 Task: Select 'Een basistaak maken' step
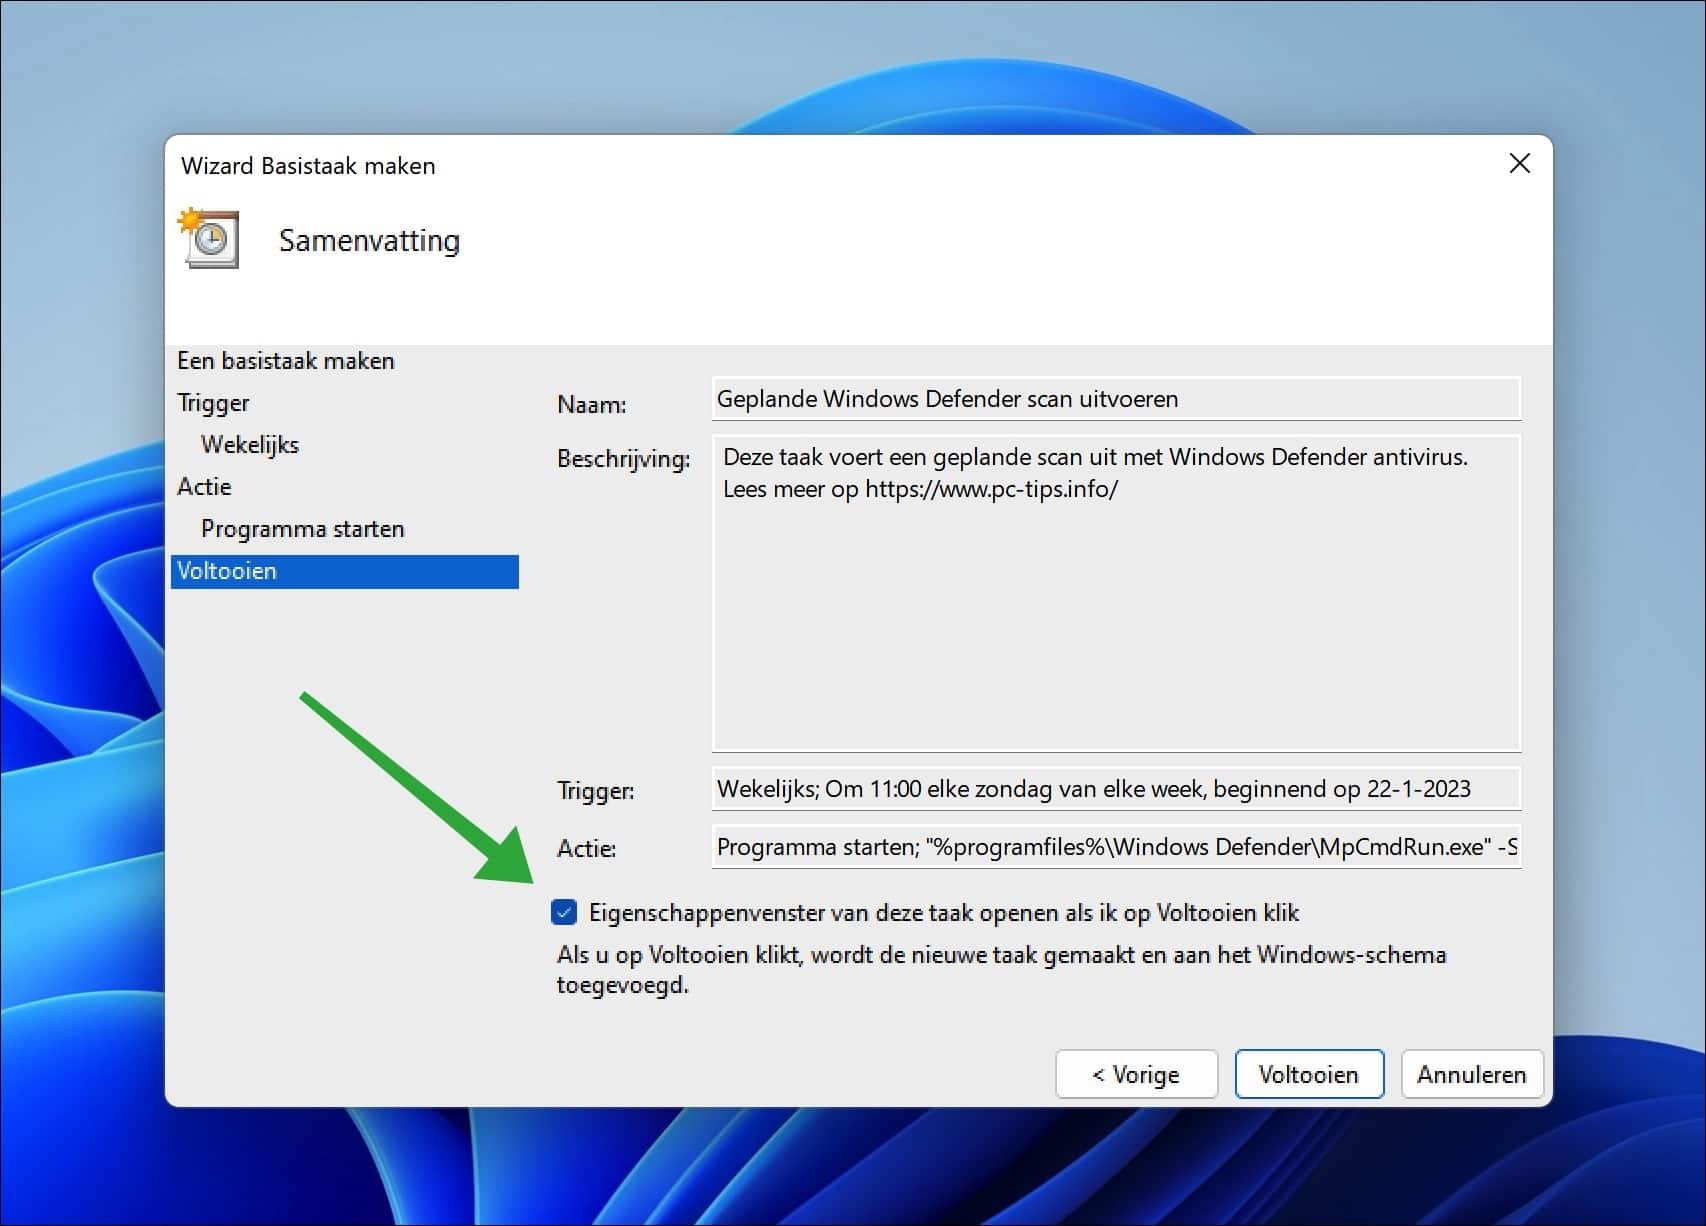pos(286,360)
